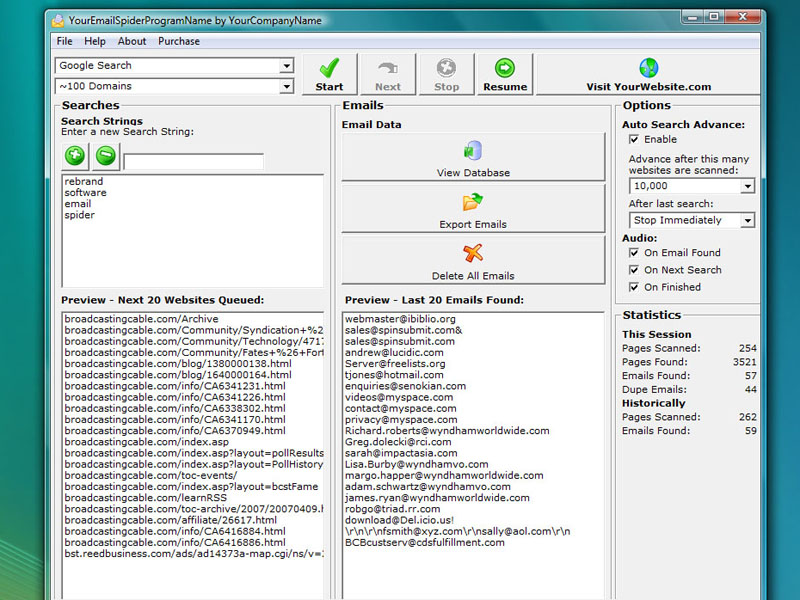Select email Greg.dolecki@rci.com
800x600 pixels.
(398, 442)
